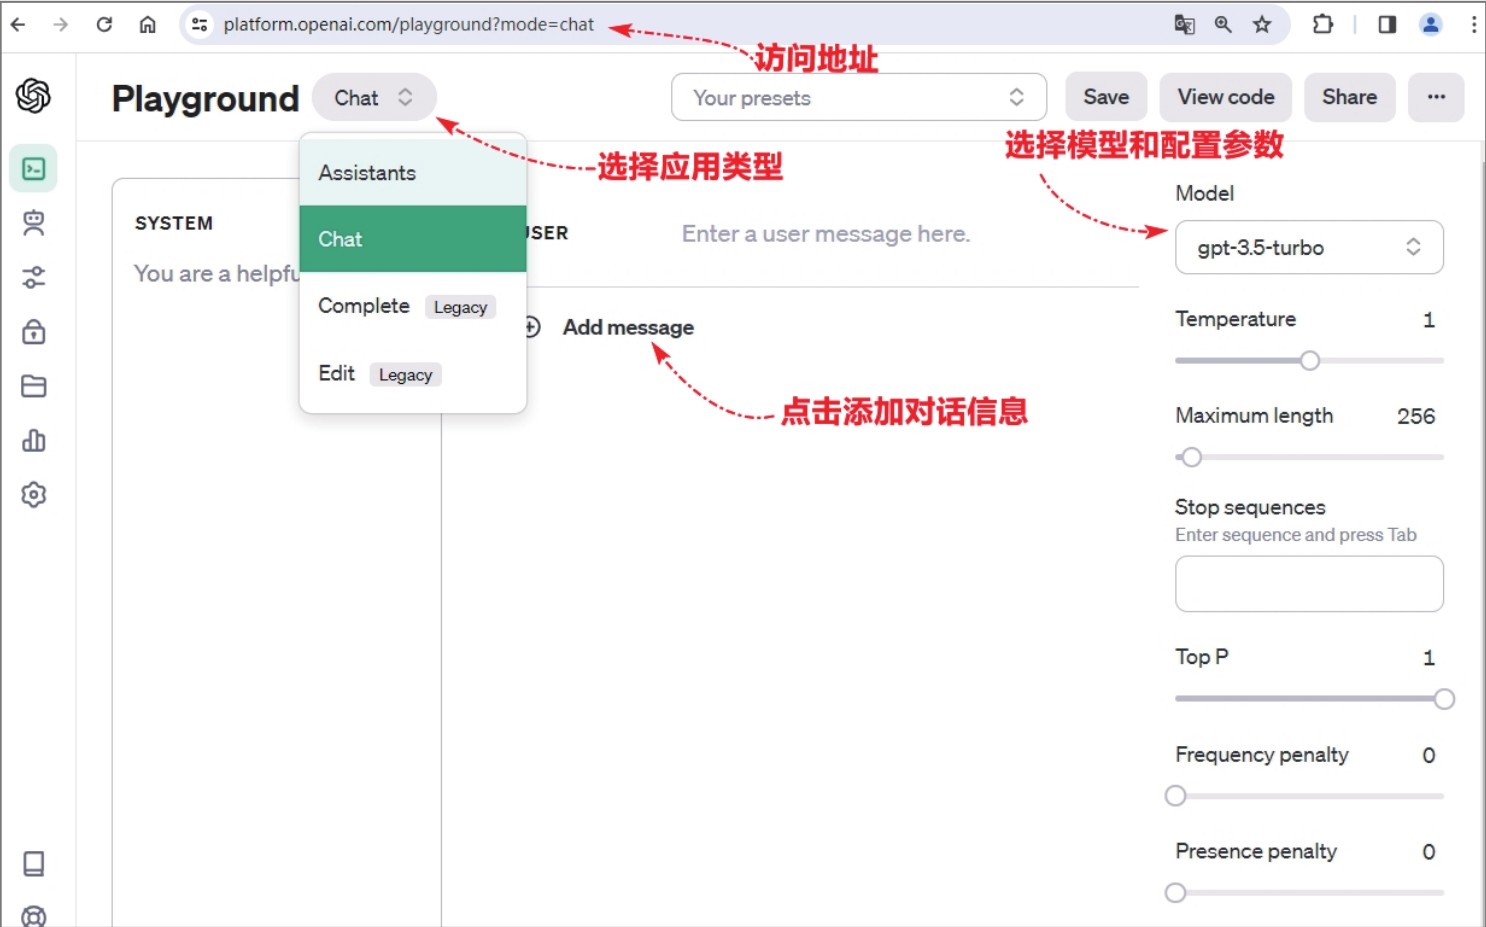1486x927 pixels.
Task: Reload the page with the refresh icon
Action: tap(104, 24)
